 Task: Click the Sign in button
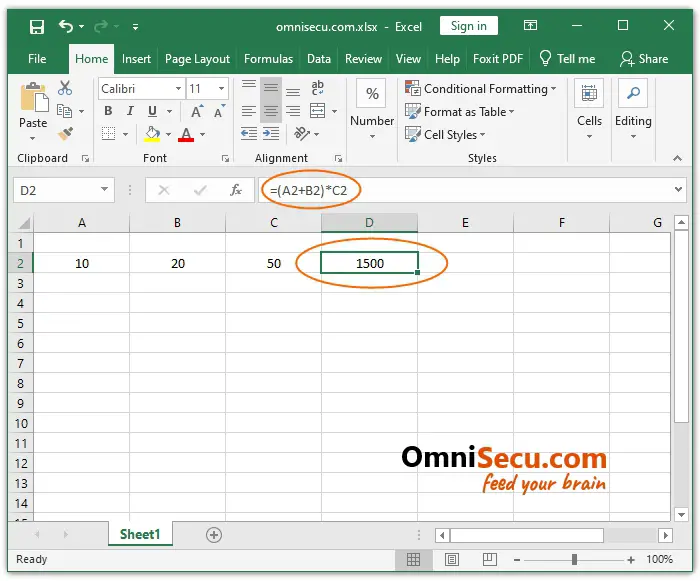(468, 26)
